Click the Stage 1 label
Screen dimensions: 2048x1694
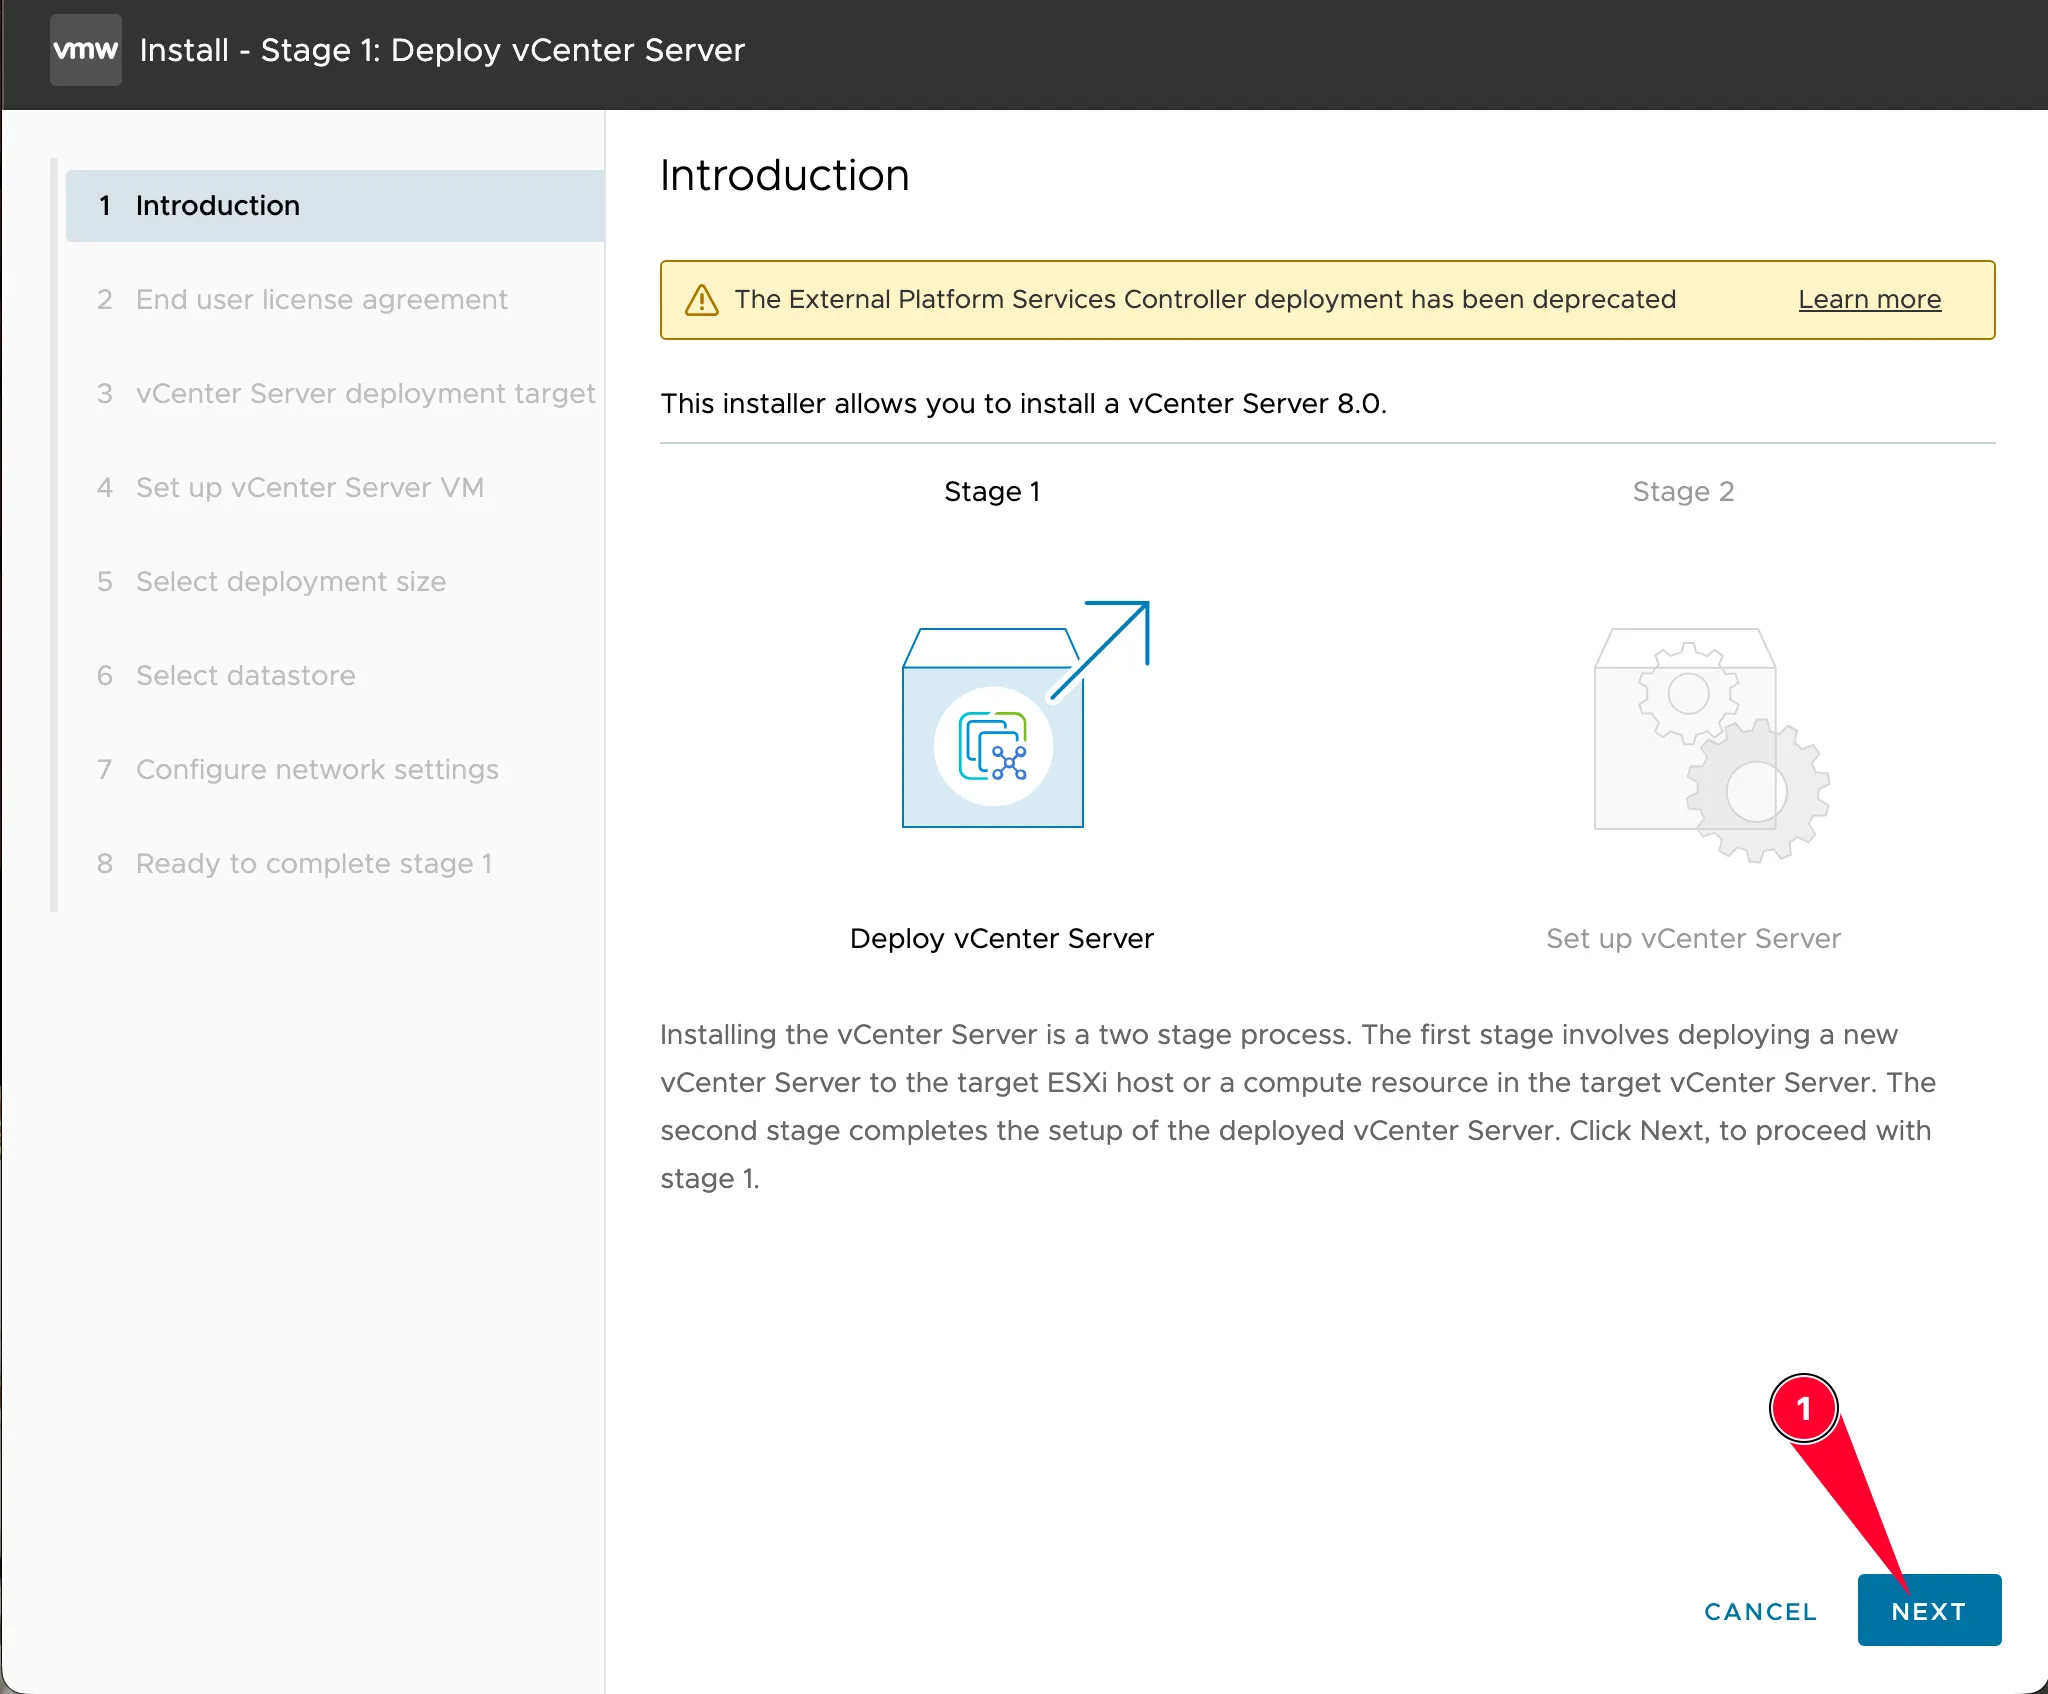coord(992,491)
